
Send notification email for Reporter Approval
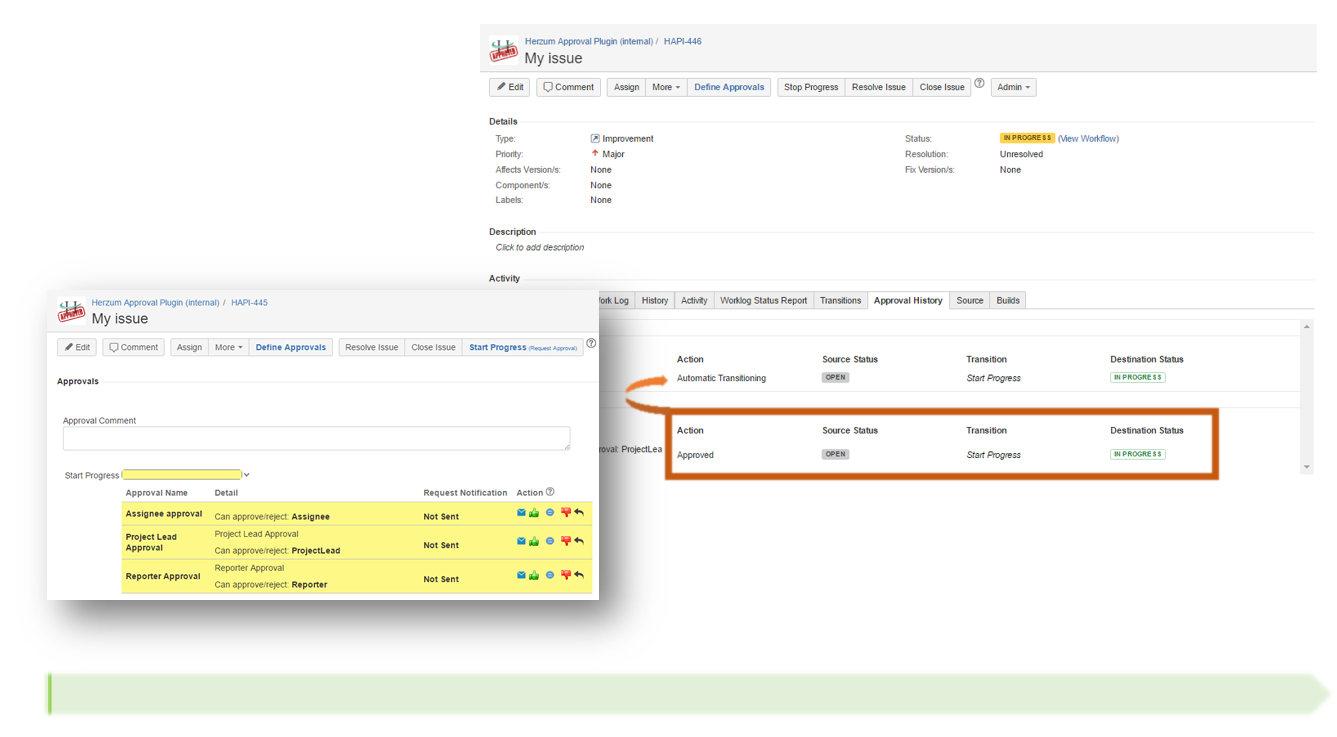click(521, 575)
